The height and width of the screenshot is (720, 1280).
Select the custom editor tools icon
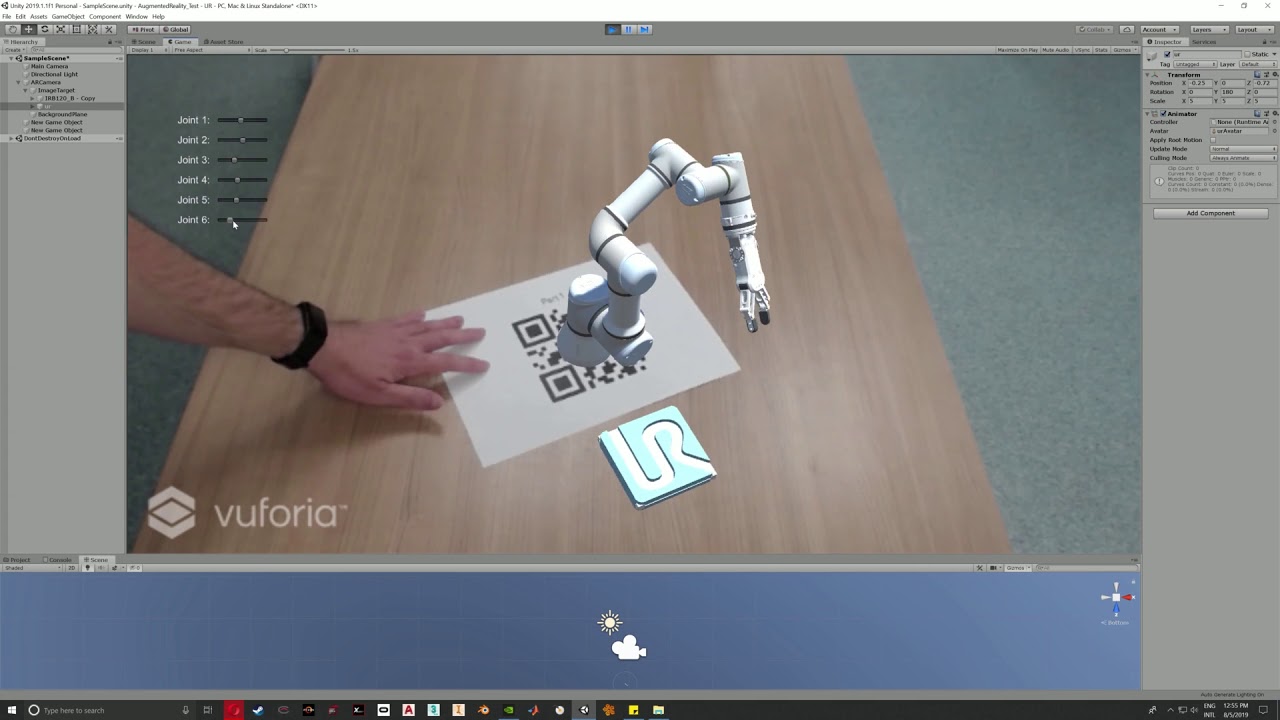[x=109, y=29]
